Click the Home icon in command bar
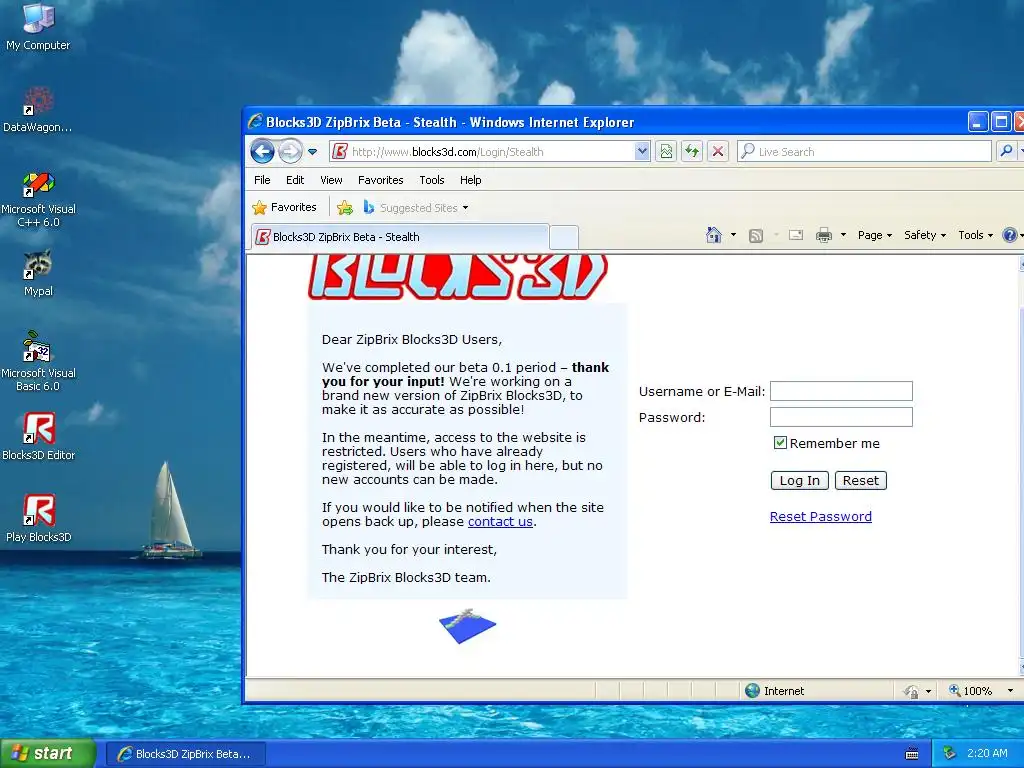Image resolution: width=1024 pixels, height=768 pixels. [x=714, y=235]
